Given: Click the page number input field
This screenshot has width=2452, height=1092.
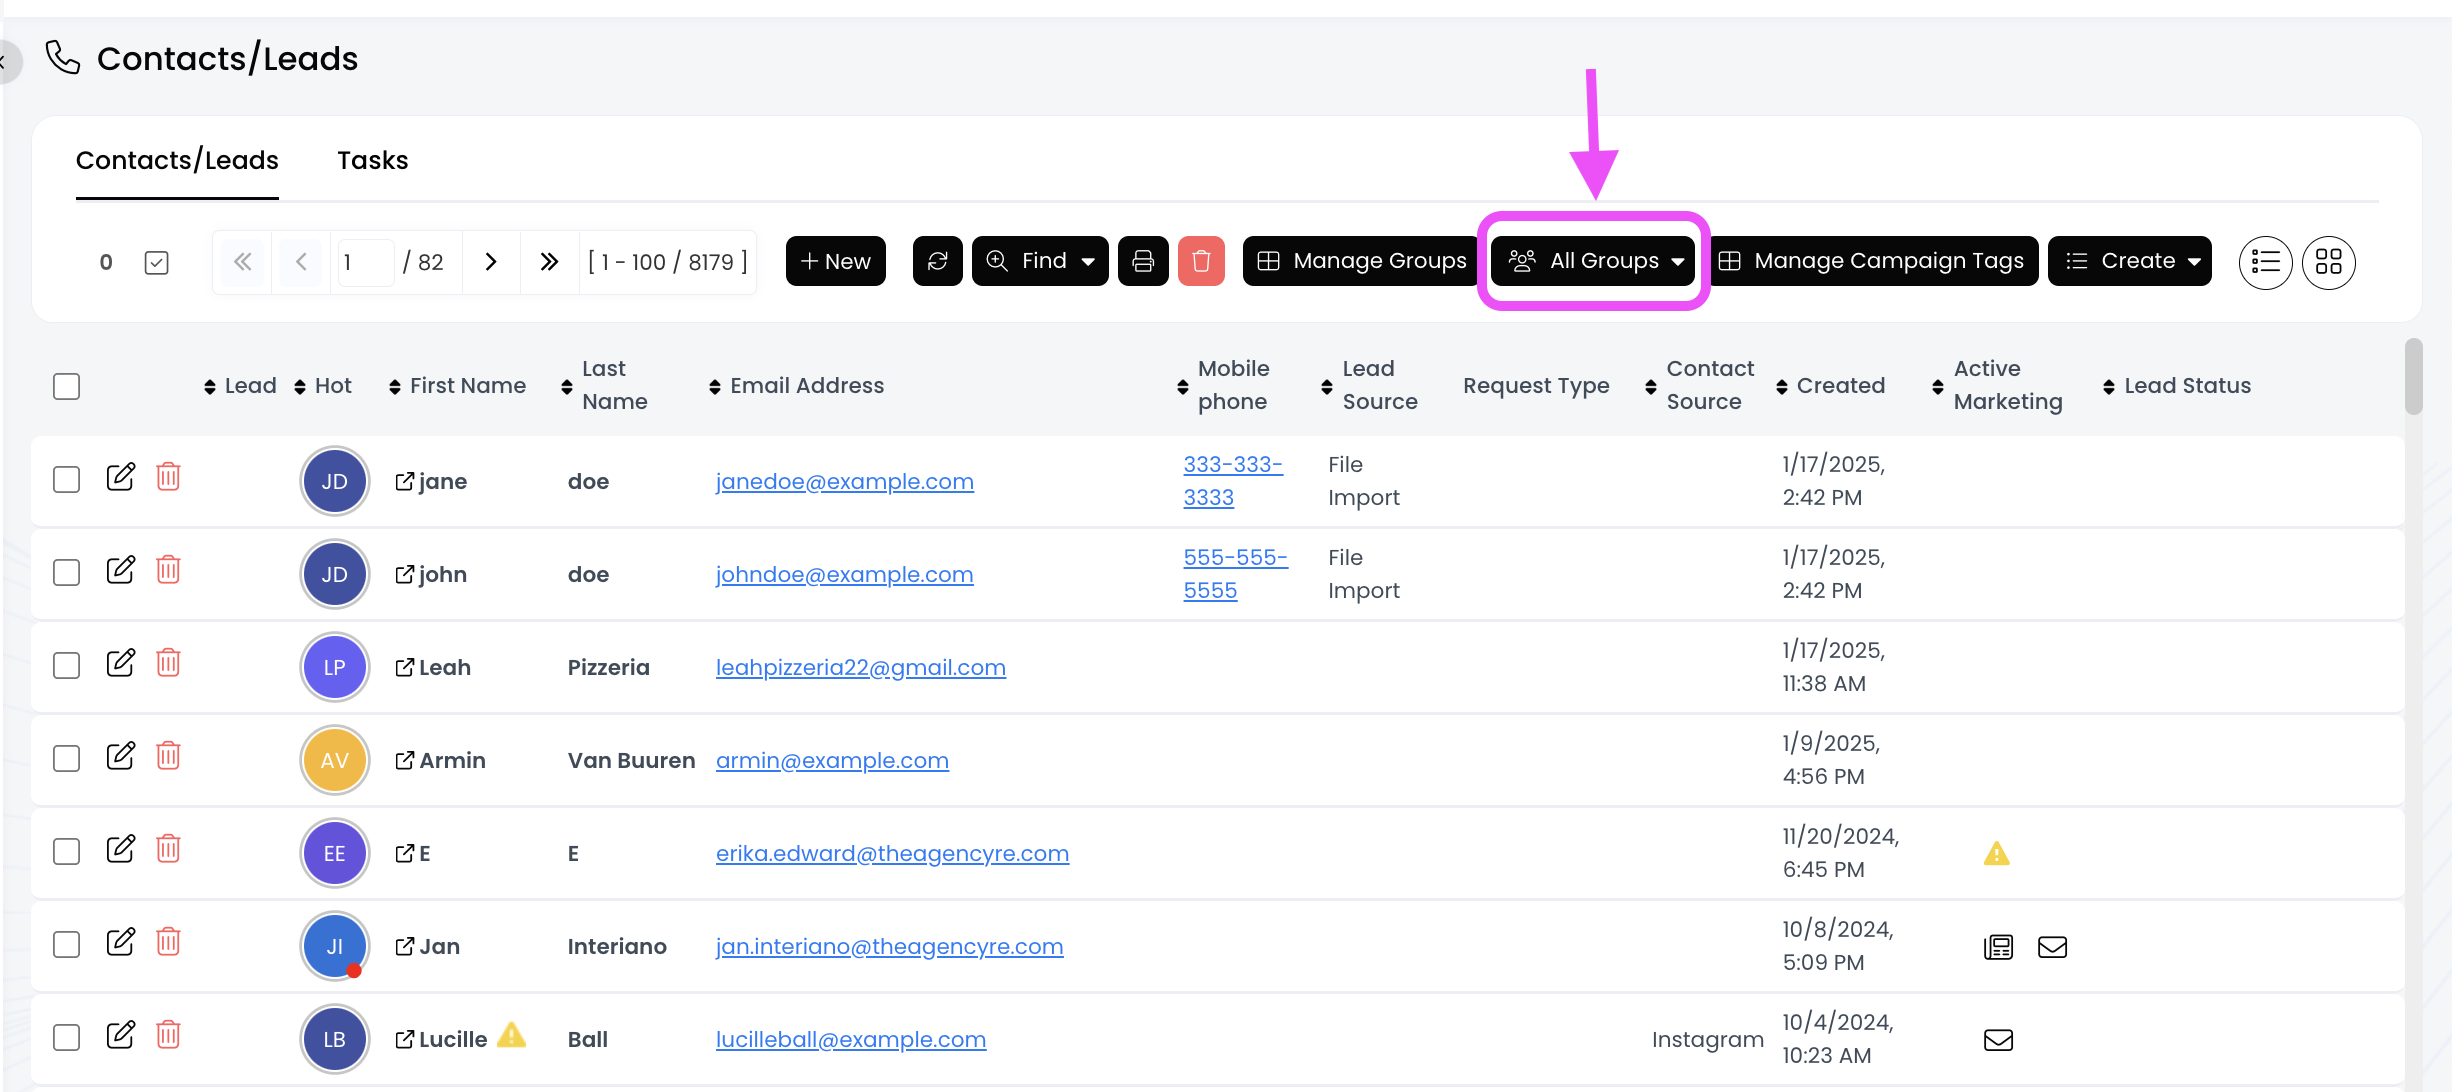Looking at the screenshot, I should 364,262.
